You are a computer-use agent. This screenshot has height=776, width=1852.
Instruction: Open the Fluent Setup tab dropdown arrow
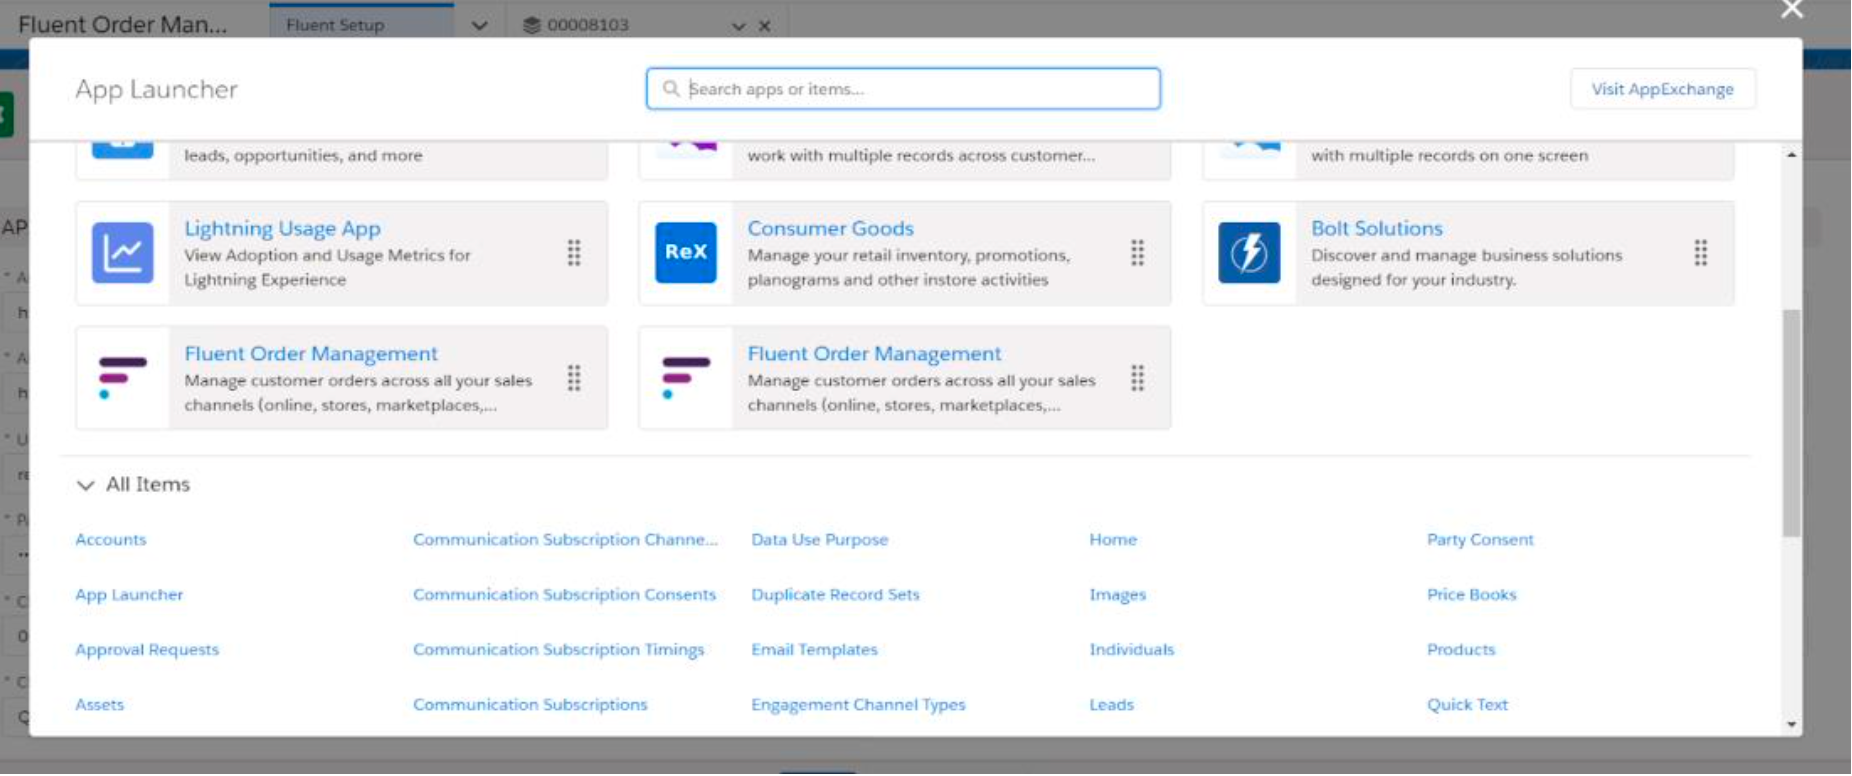tap(480, 26)
